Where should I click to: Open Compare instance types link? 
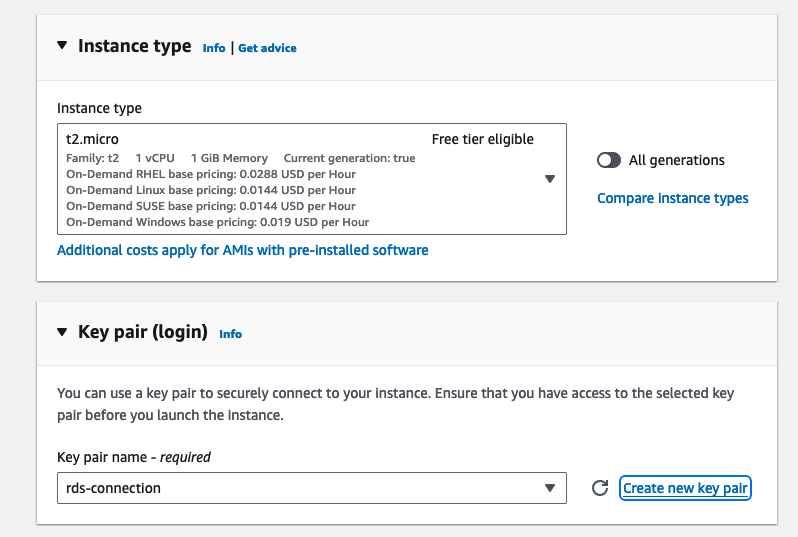pos(672,198)
